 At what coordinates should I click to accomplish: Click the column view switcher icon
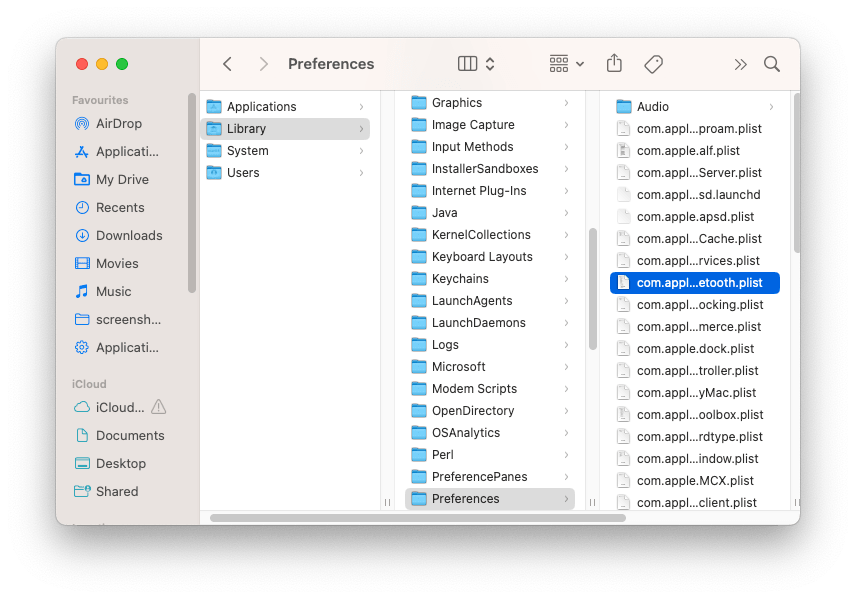point(476,64)
